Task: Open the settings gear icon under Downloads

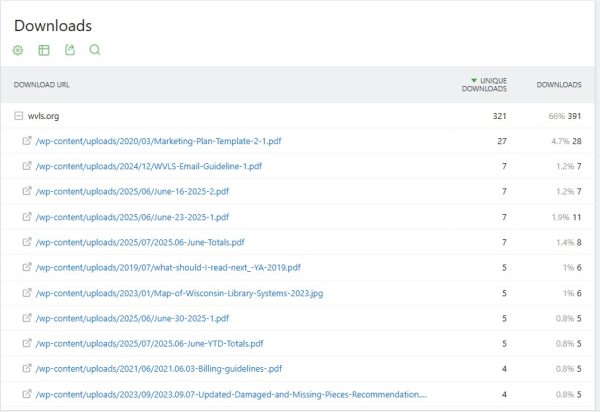Action: [18, 50]
